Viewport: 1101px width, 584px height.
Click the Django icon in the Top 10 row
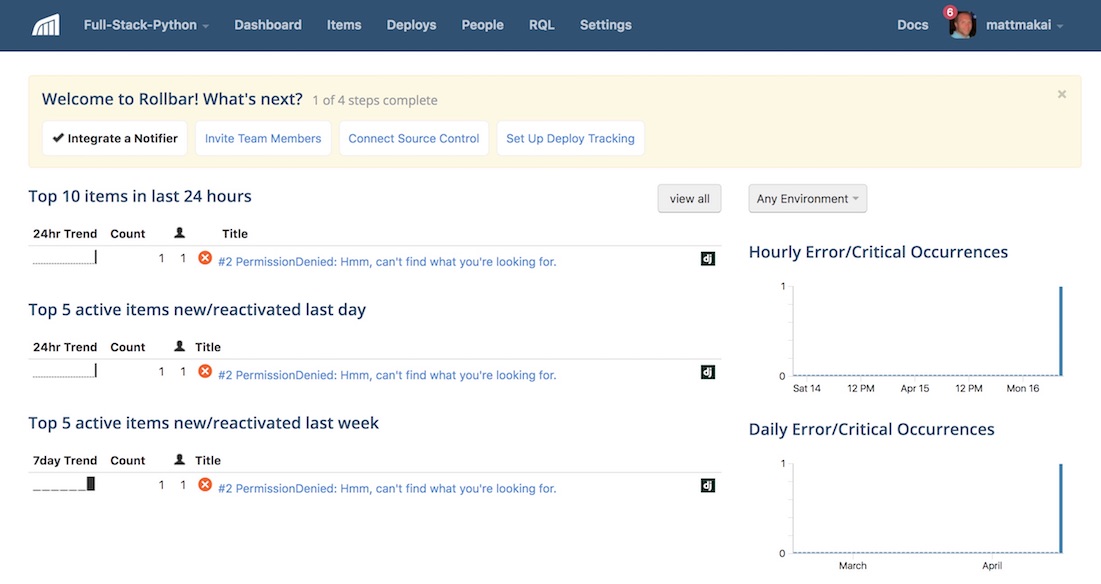pyautogui.click(x=707, y=259)
